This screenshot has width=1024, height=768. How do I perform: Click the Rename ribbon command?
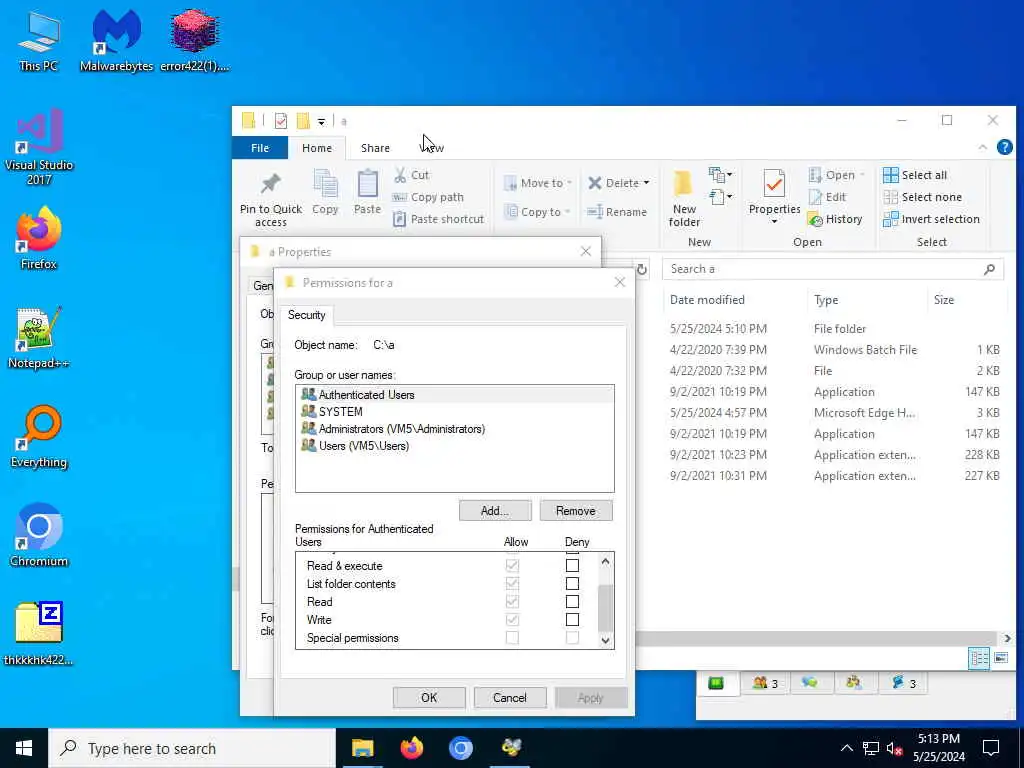point(617,212)
